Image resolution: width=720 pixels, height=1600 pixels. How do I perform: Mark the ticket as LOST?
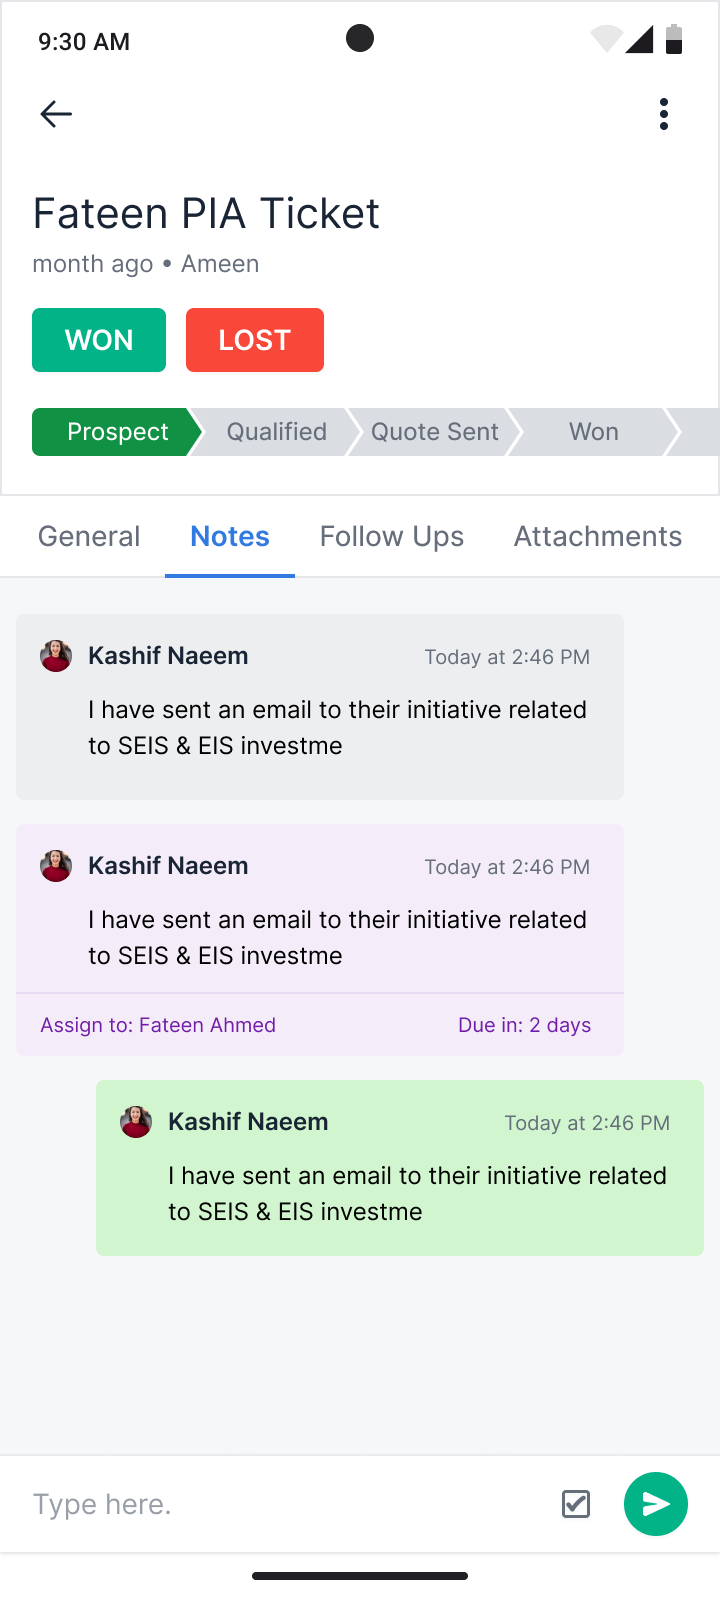point(255,340)
